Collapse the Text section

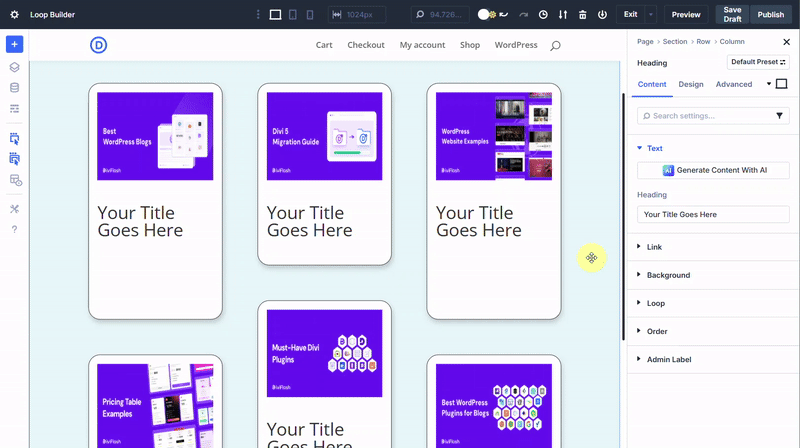pyautogui.click(x=655, y=148)
